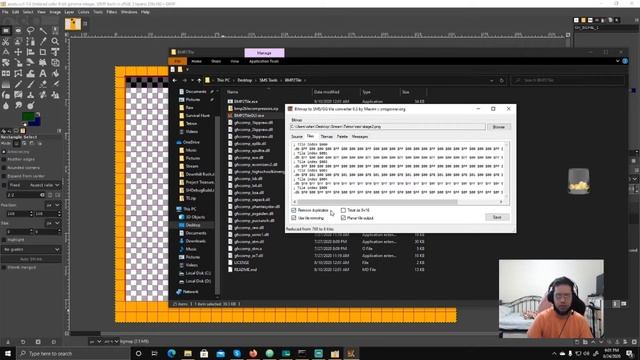Open GIMP Filters menu
640x360 pixels.
[111, 12]
